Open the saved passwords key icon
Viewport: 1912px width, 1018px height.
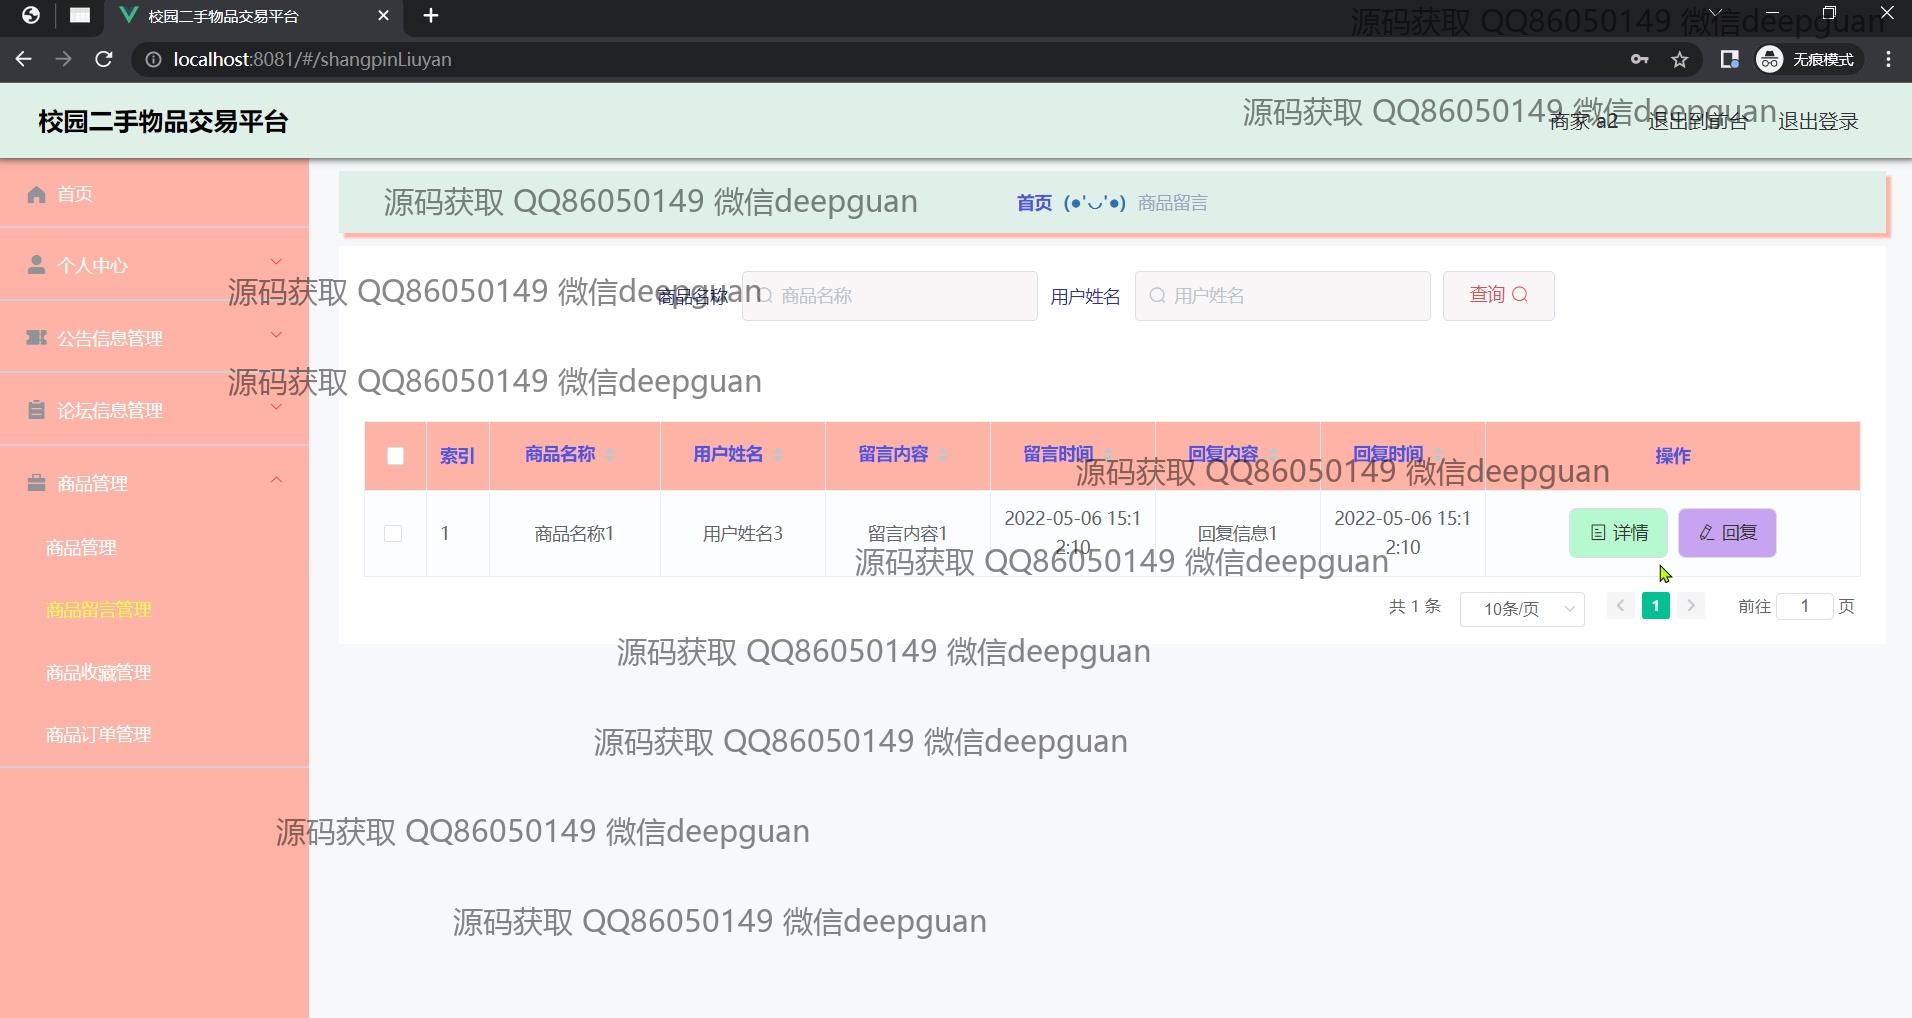click(1639, 60)
